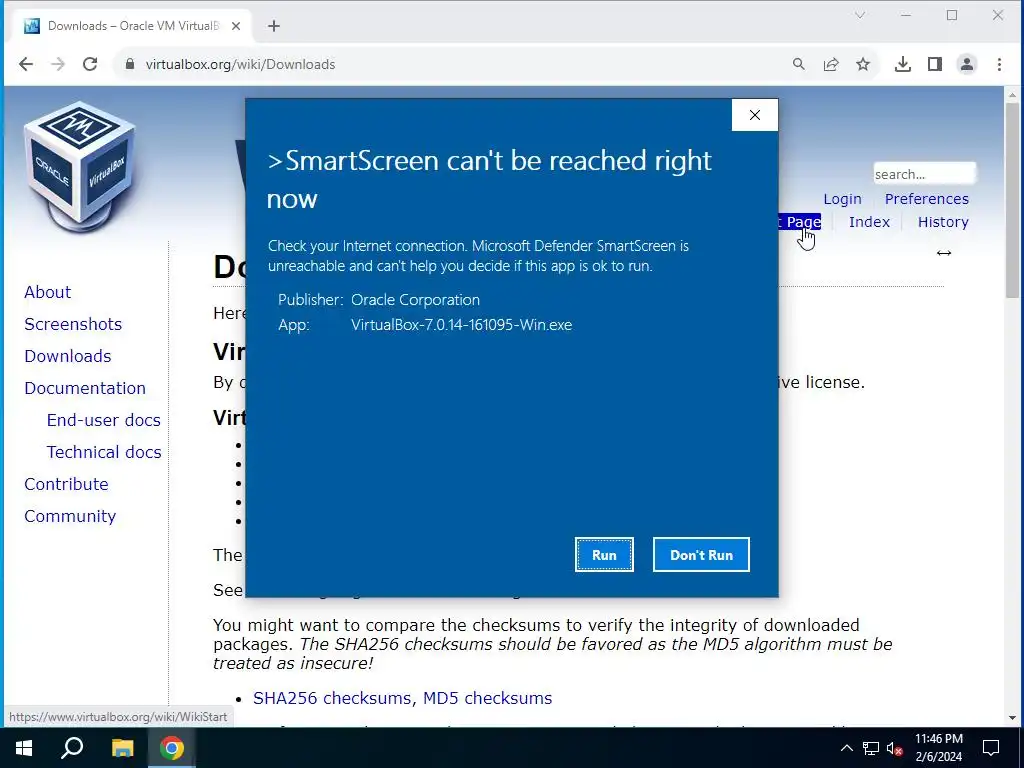This screenshot has height=768, width=1024.
Task: Open End-user docs link
Action: (x=104, y=420)
